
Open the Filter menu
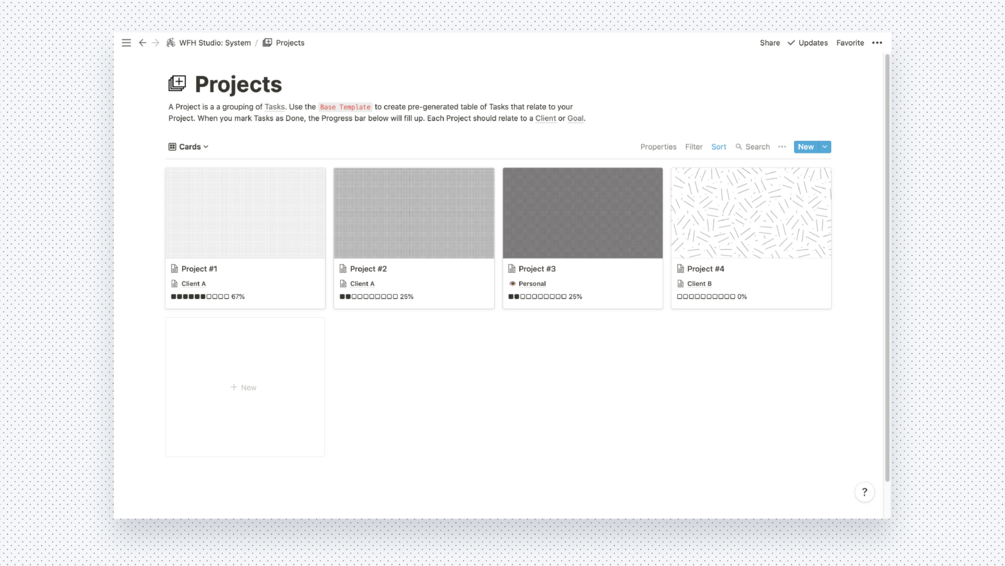tap(694, 147)
